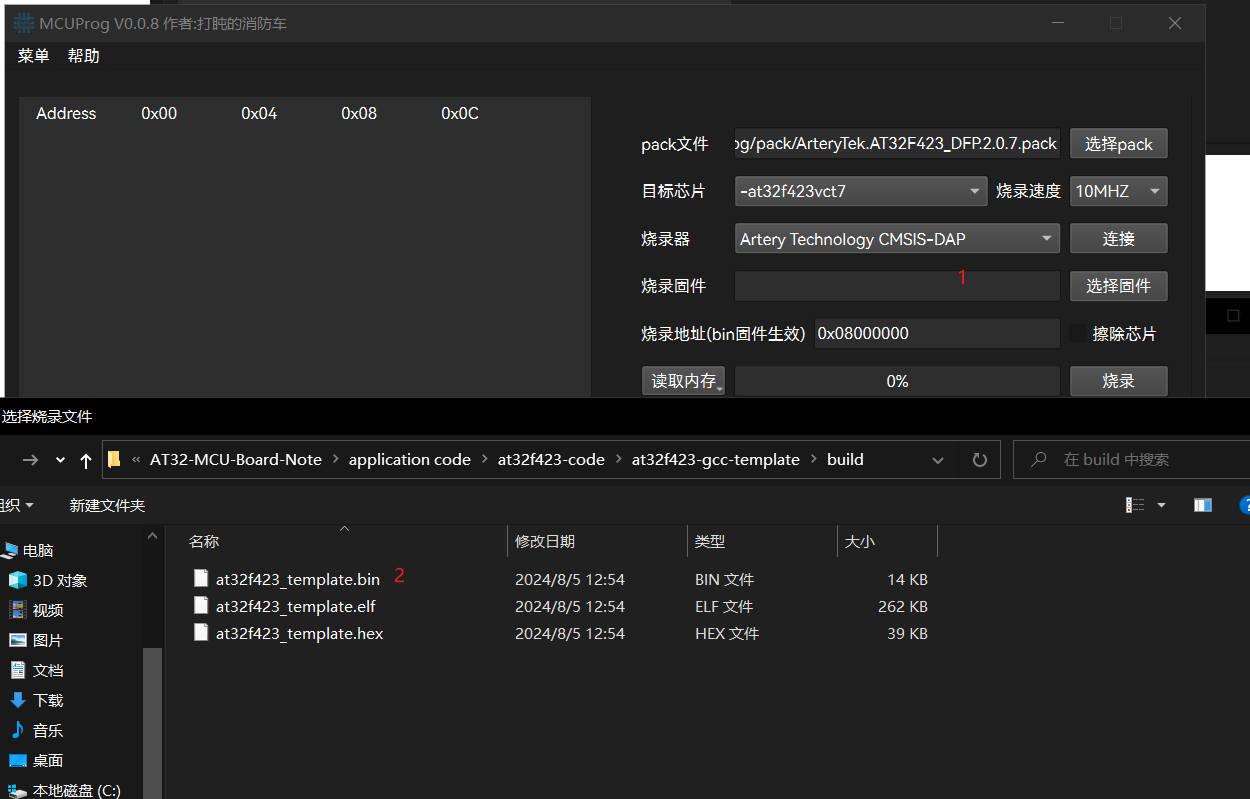The height and width of the screenshot is (799, 1250).
Task: Toggle the preview pane icon
Action: tap(1203, 506)
